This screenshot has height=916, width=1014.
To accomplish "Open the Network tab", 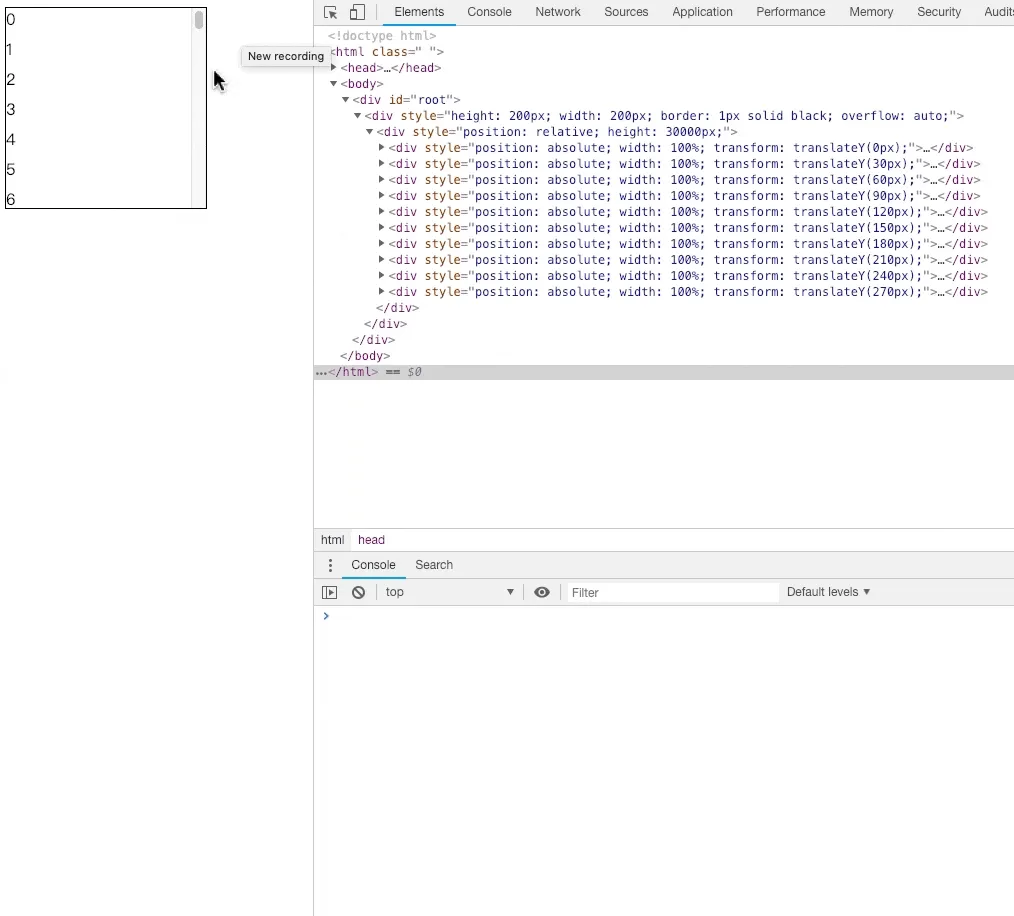I will tap(558, 12).
